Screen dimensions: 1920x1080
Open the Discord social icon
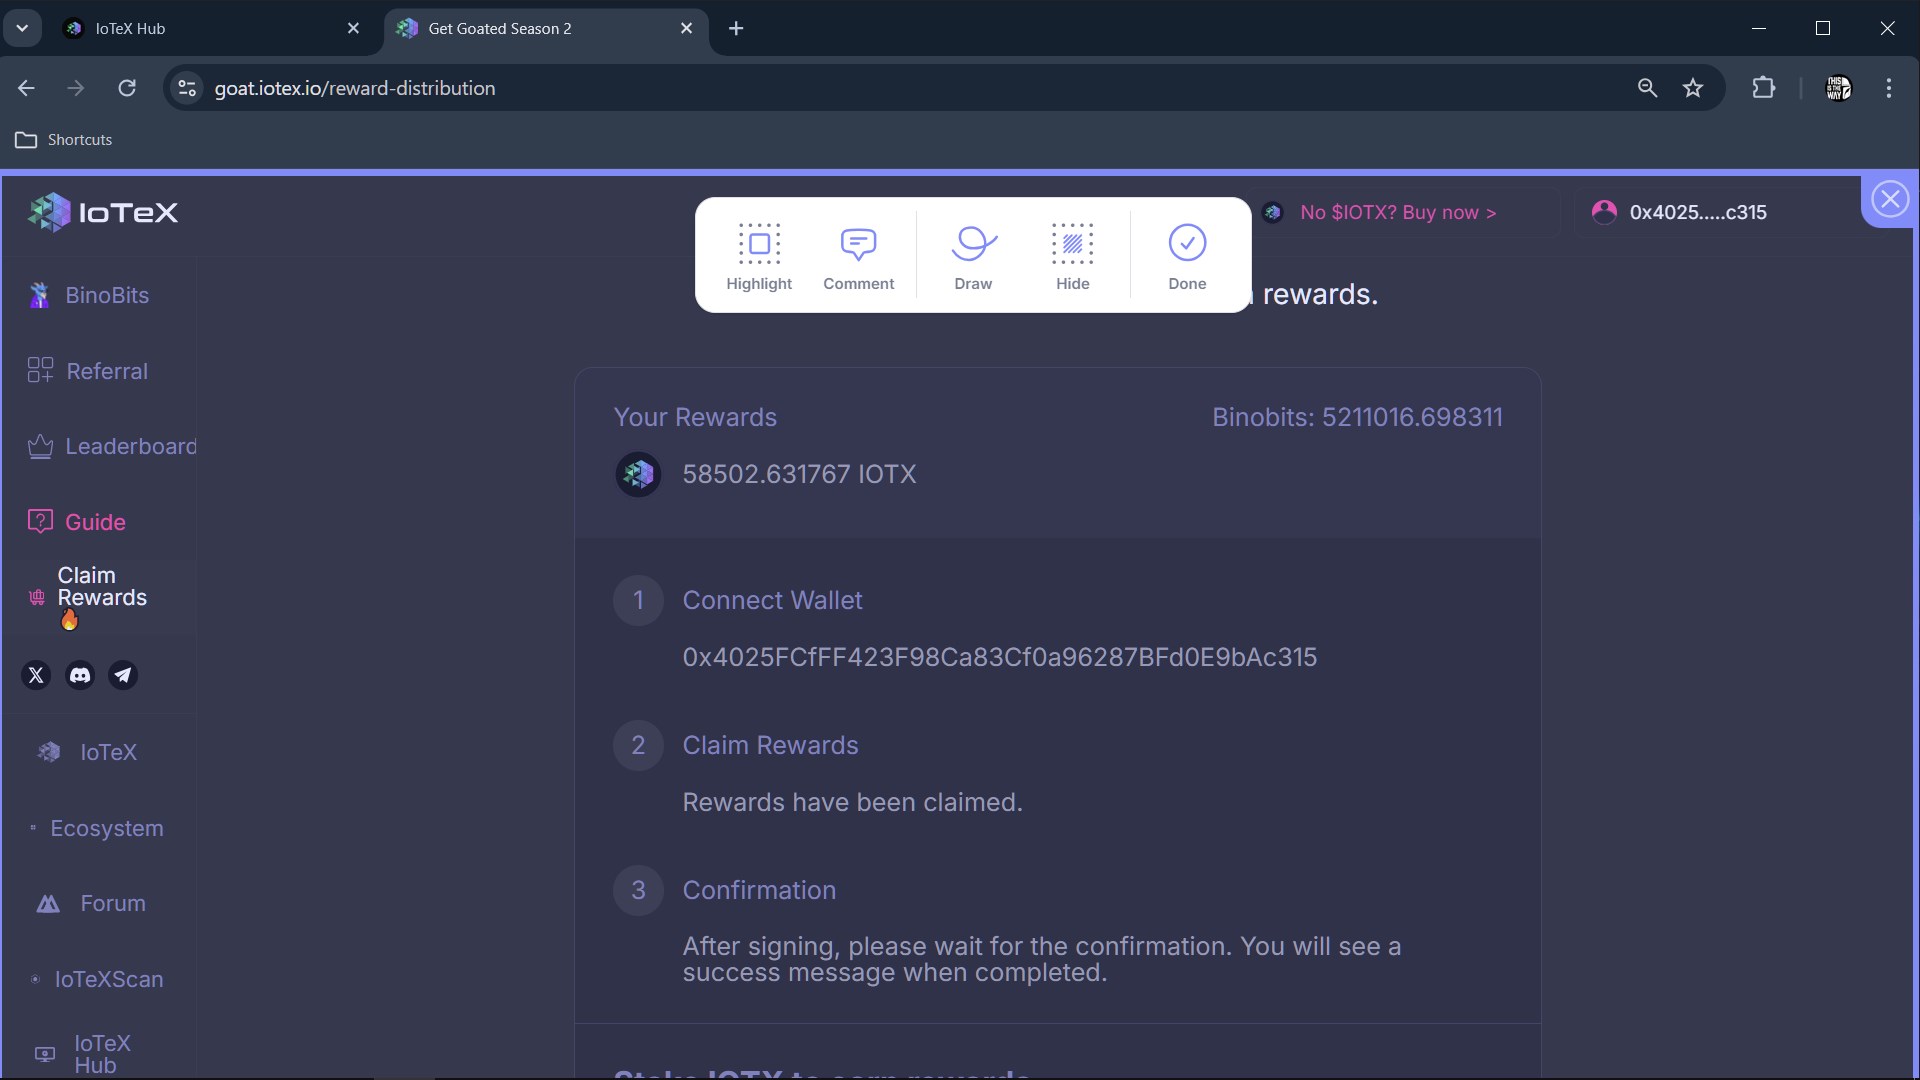[79, 675]
